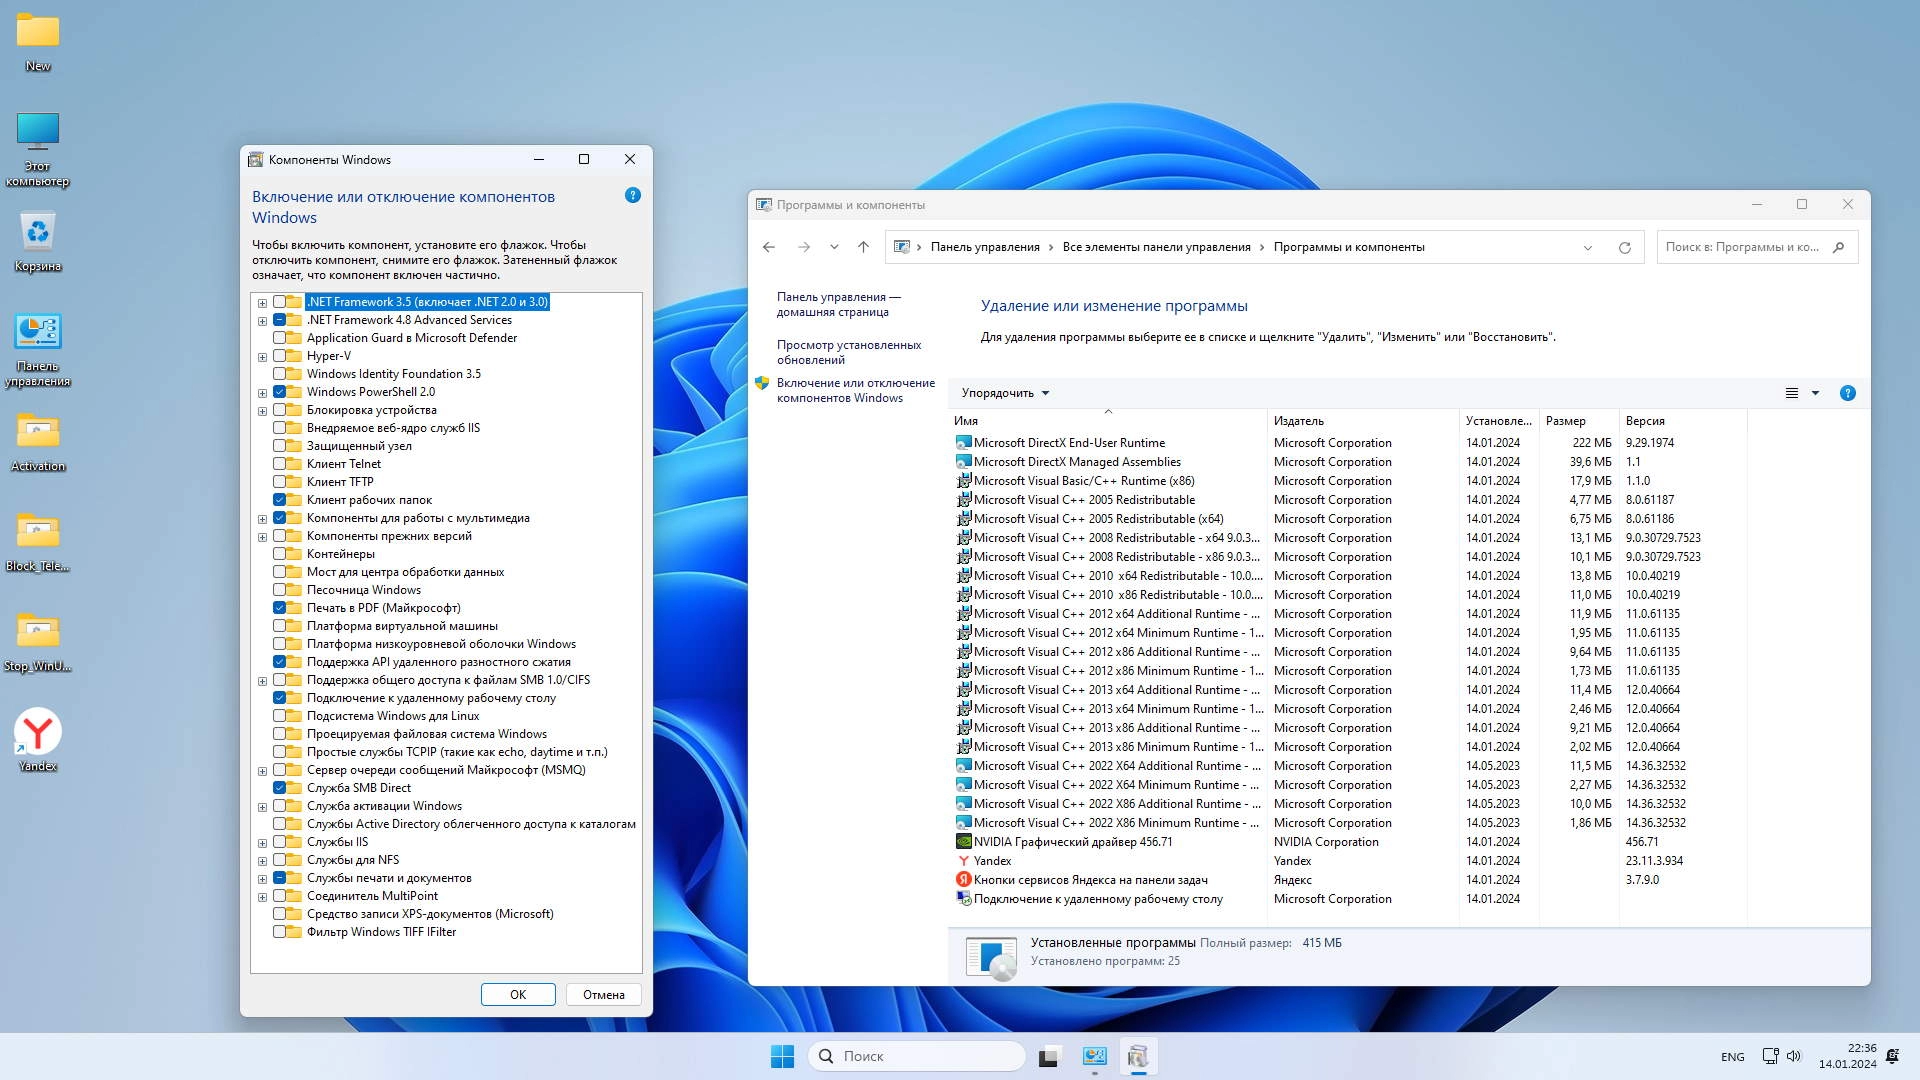
Task: Click the Издатель column header
Action: 1299,421
